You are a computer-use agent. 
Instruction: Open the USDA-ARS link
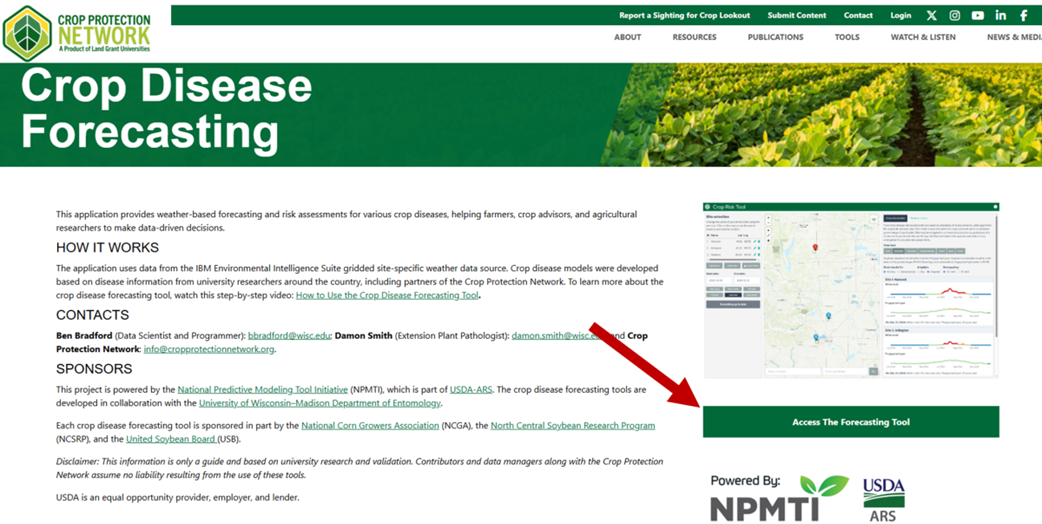click(x=471, y=390)
